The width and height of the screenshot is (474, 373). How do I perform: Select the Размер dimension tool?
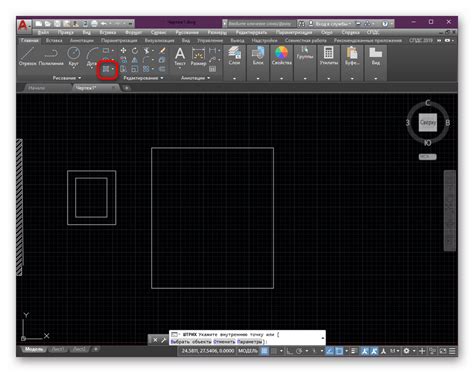198,56
